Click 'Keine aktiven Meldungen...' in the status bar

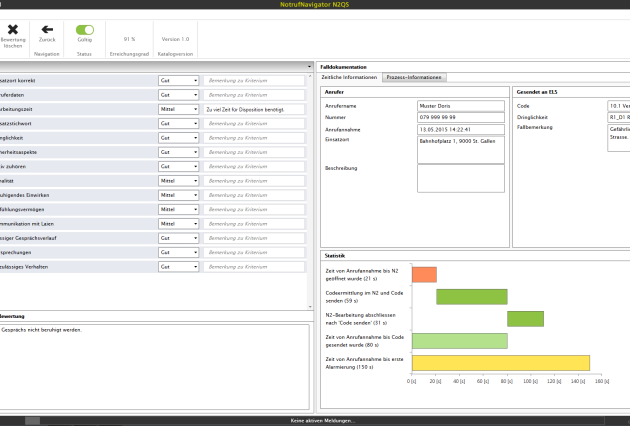pos(323,421)
